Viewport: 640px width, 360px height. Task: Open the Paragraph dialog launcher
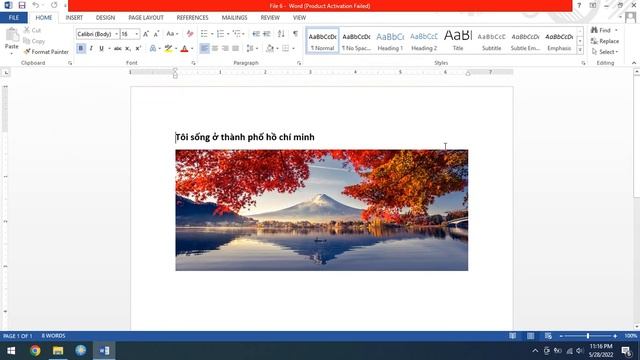[x=299, y=63]
